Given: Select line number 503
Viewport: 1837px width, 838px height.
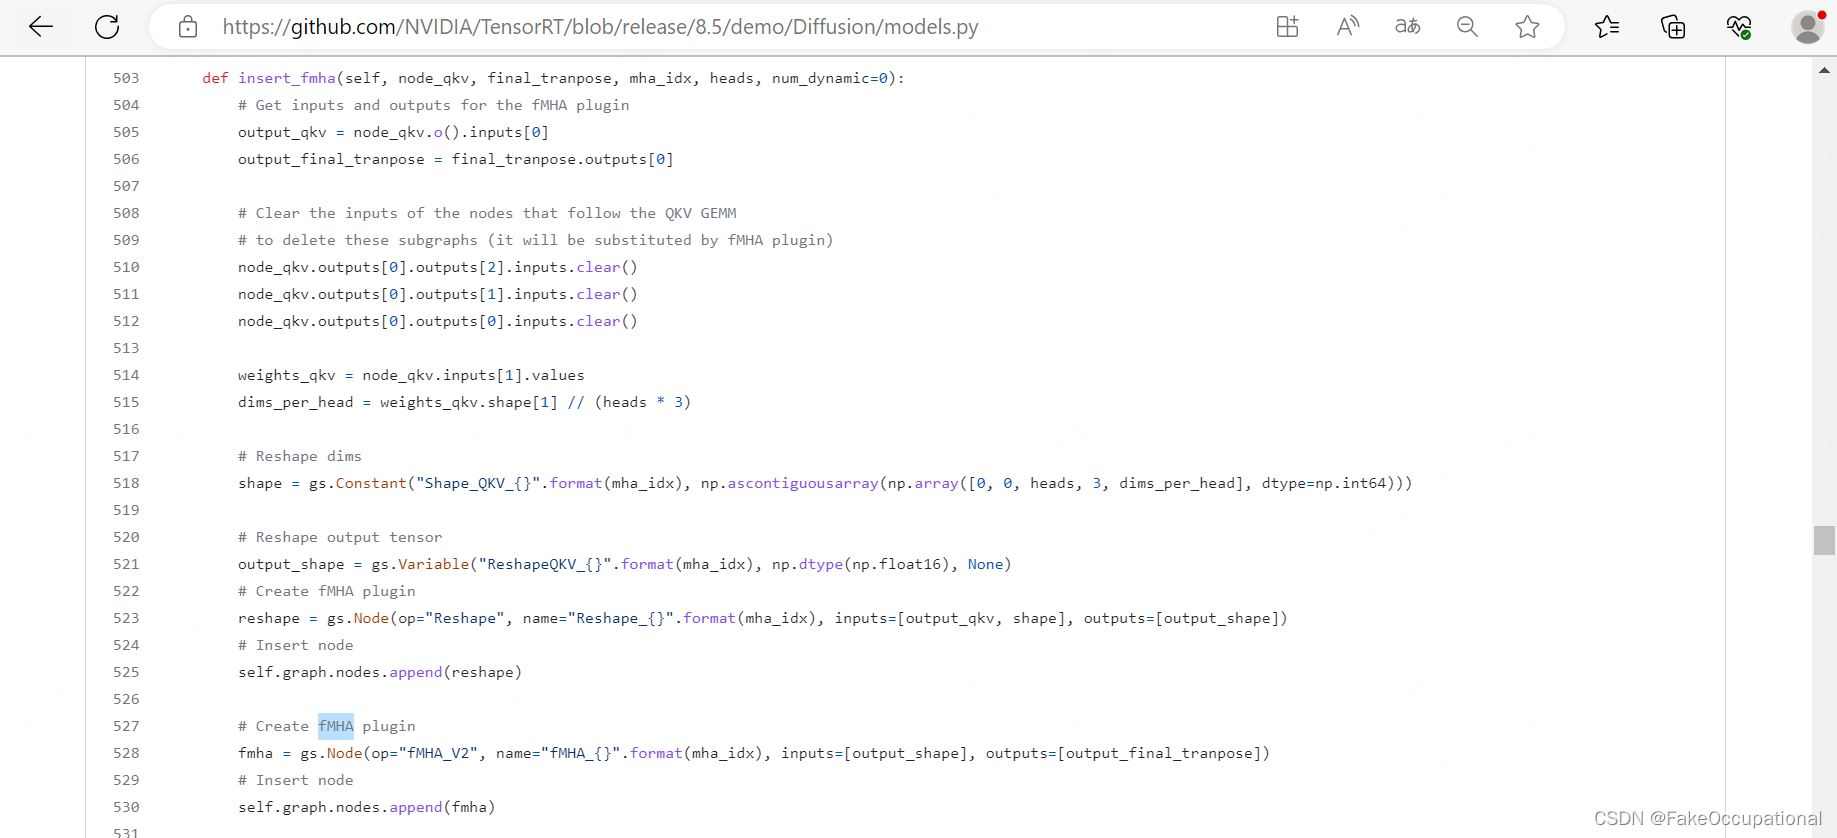Looking at the screenshot, I should [x=126, y=78].
